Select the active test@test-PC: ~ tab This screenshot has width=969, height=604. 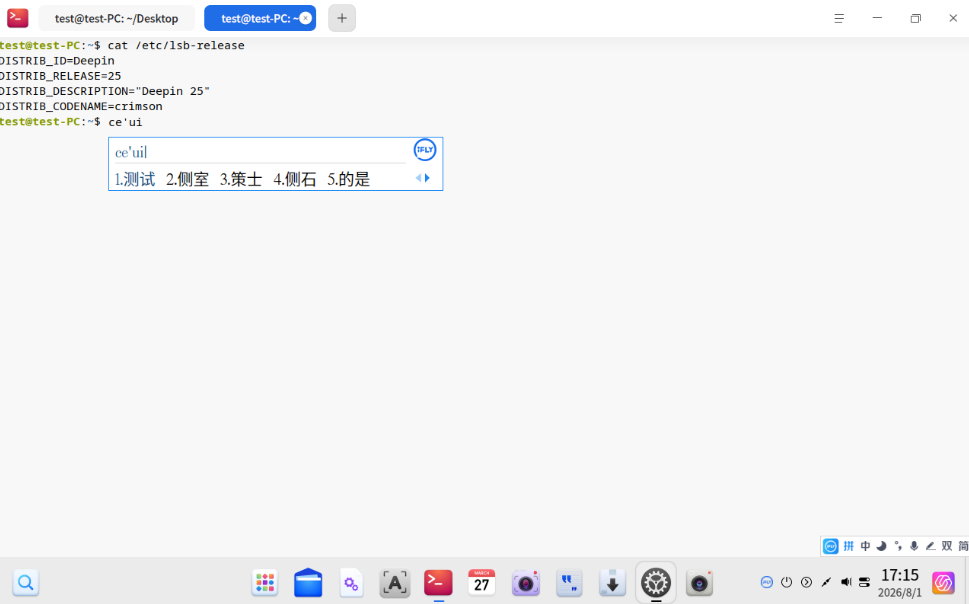(x=260, y=19)
